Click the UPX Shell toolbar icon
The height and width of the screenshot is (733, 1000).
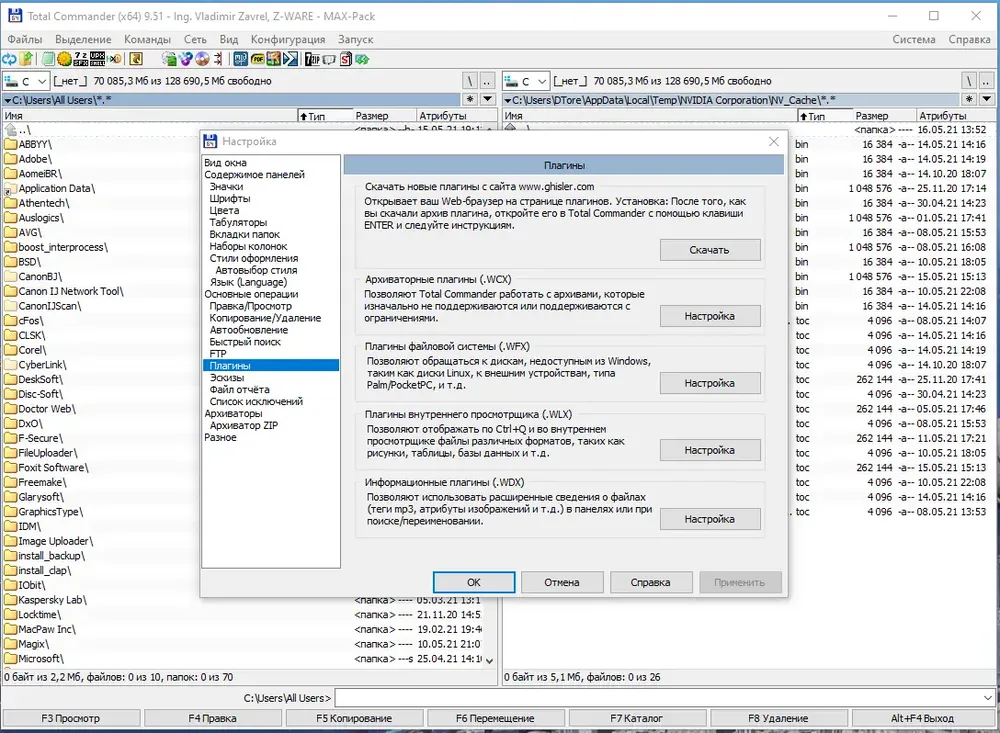(98, 59)
